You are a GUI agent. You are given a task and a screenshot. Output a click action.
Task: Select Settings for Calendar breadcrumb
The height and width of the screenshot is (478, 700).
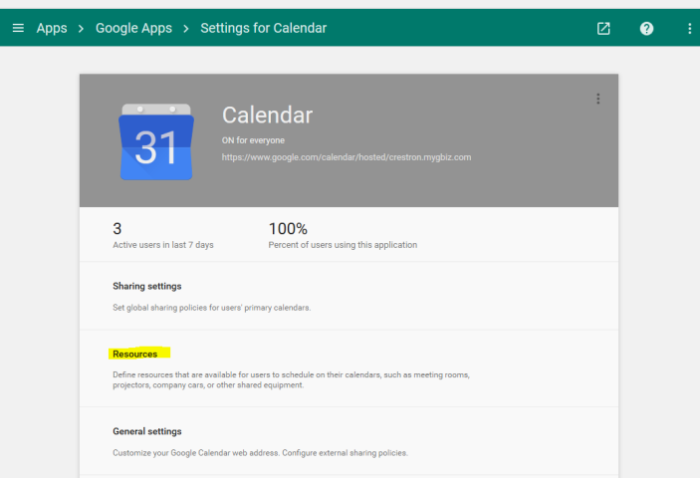[x=263, y=28]
